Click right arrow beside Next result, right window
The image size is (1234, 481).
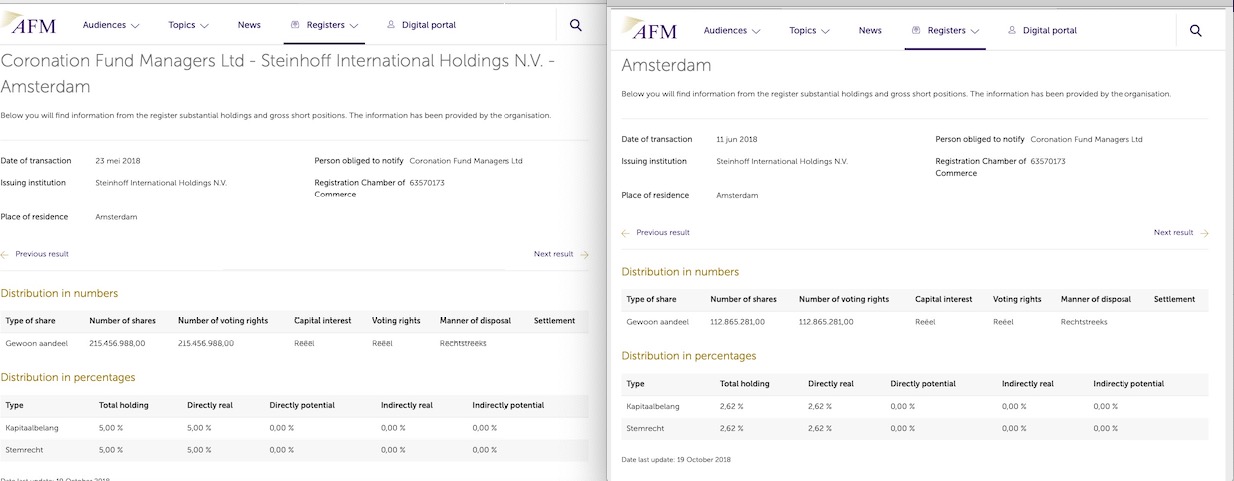(1204, 233)
